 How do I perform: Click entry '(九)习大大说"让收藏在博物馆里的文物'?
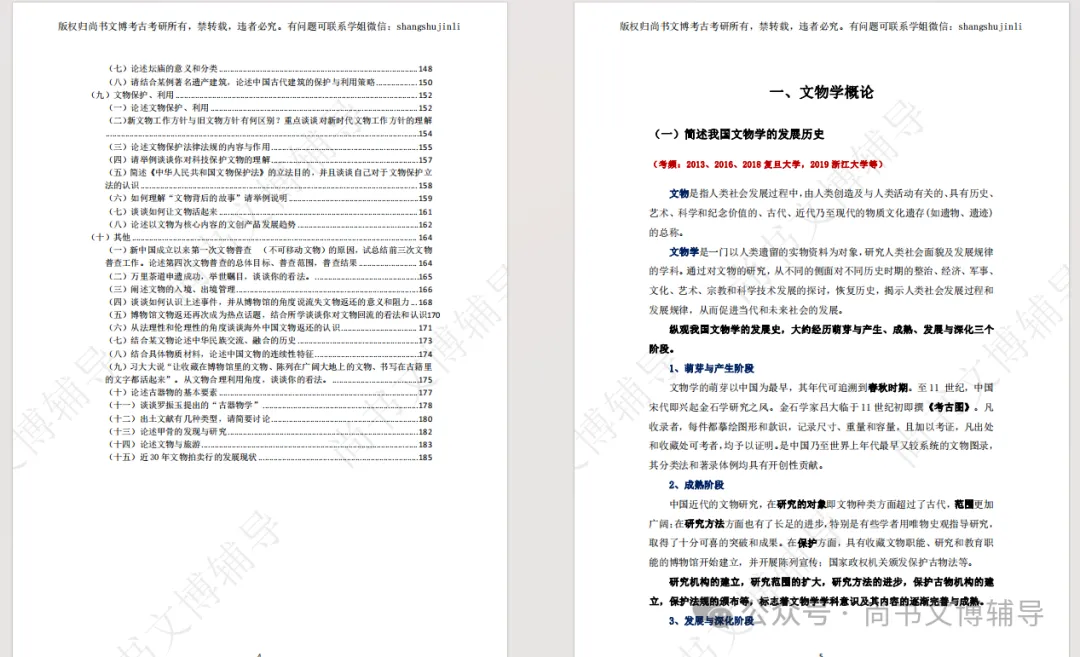269,373
